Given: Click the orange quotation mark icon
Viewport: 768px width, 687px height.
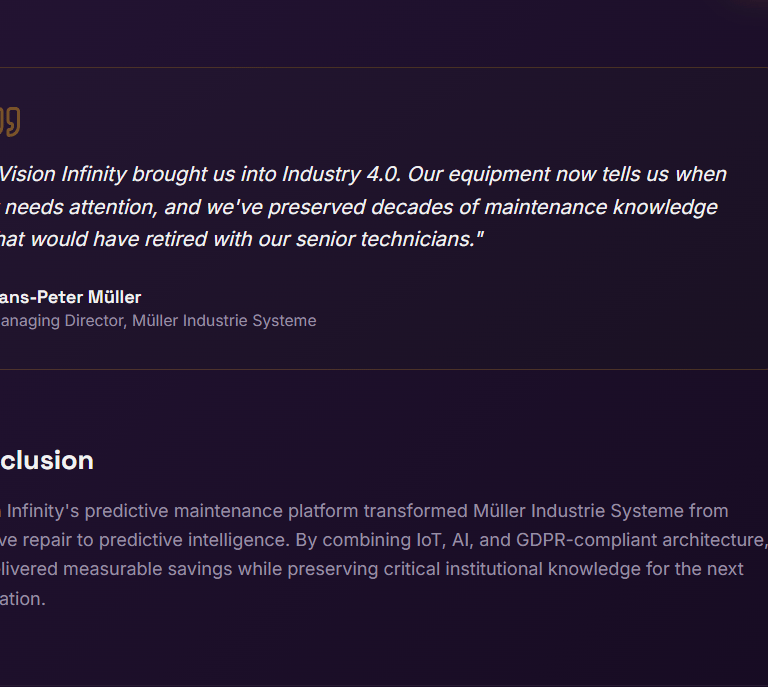Looking at the screenshot, I should [10, 122].
